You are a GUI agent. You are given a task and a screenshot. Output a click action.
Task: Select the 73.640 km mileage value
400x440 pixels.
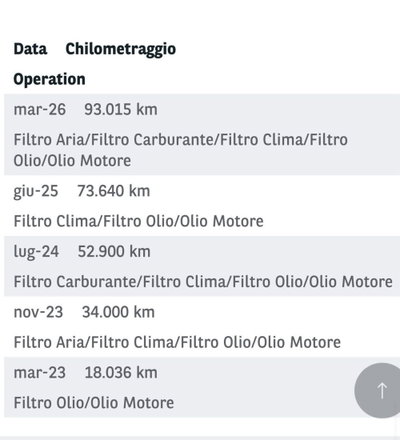coord(114,191)
